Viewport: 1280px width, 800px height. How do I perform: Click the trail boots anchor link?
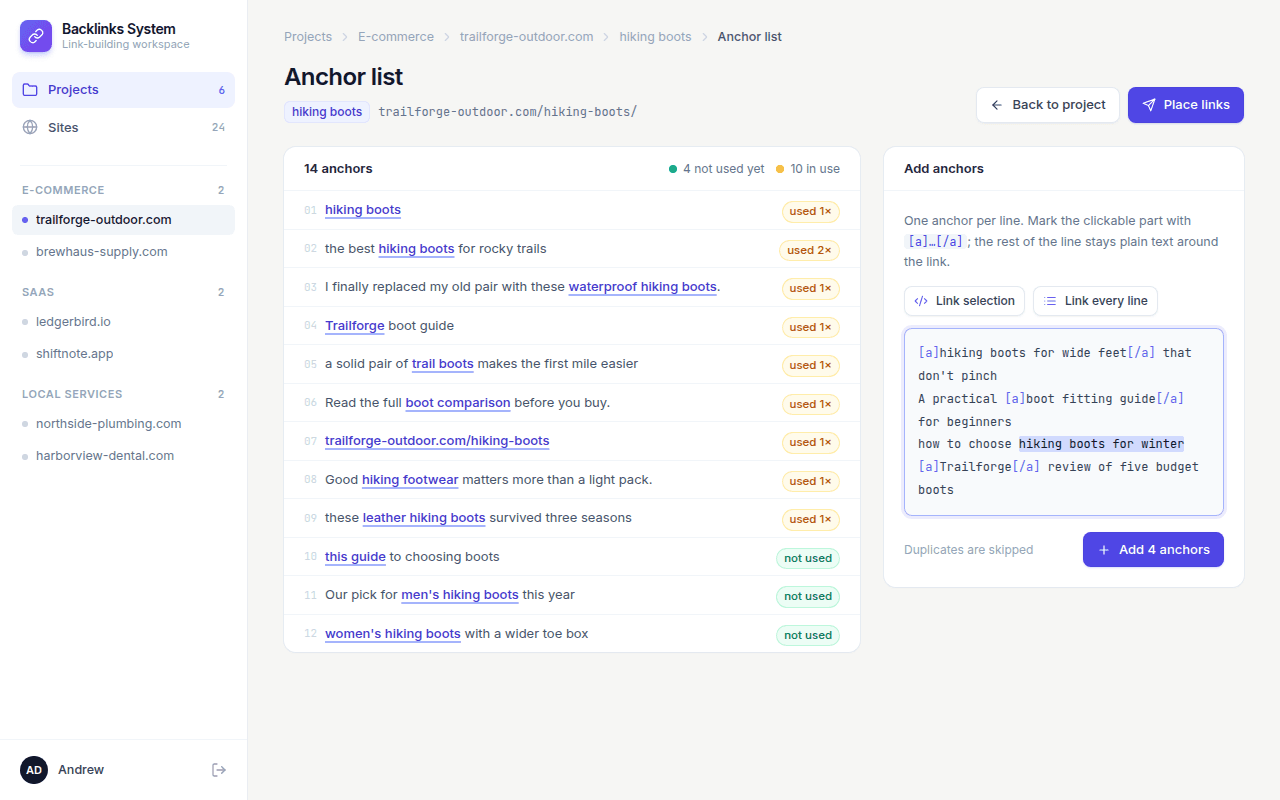tap(443, 364)
